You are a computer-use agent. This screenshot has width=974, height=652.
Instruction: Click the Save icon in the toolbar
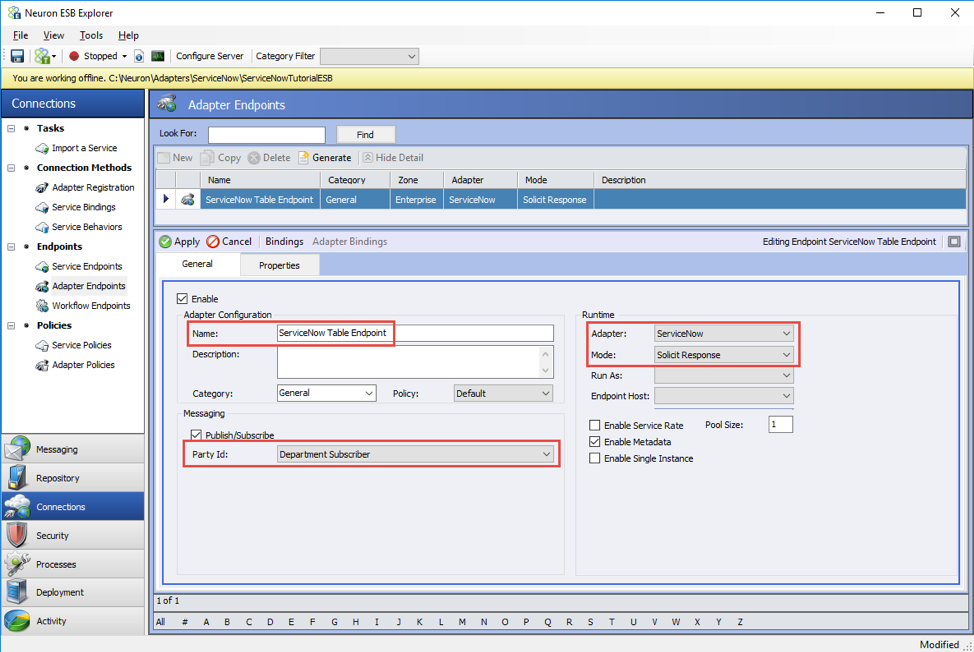(x=17, y=56)
